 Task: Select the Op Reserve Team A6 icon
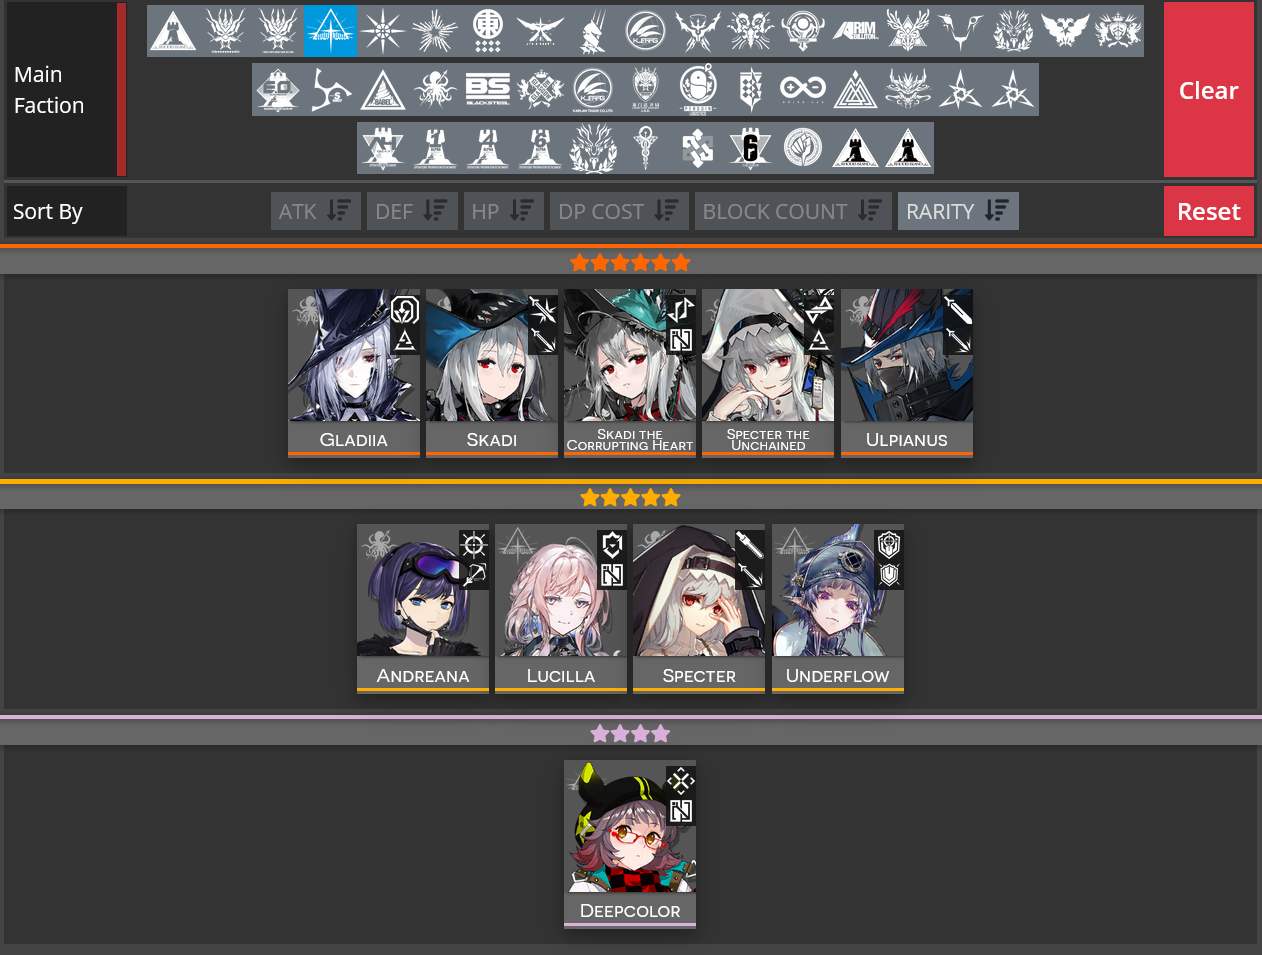tap(540, 148)
